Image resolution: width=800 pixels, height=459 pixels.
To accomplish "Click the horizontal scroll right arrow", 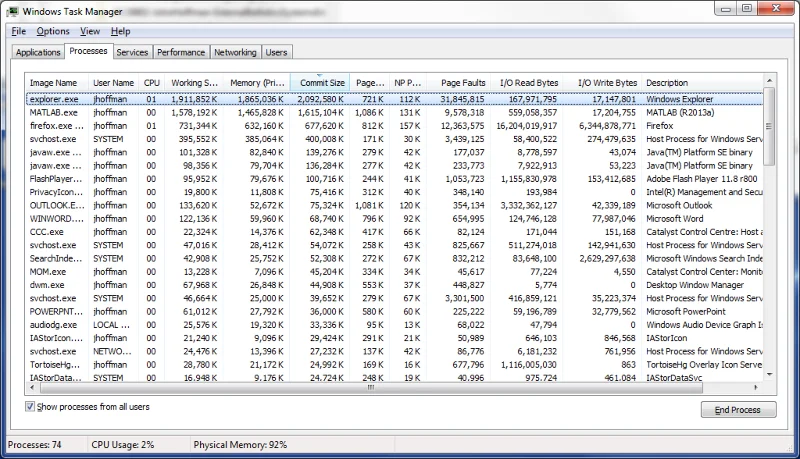I will tap(756, 388).
